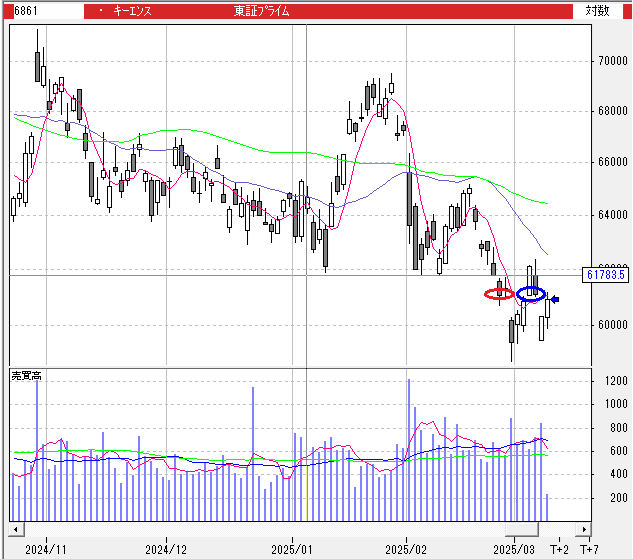Click the 70000 price axis label
Viewport: 633px width, 559px height.
(613, 61)
